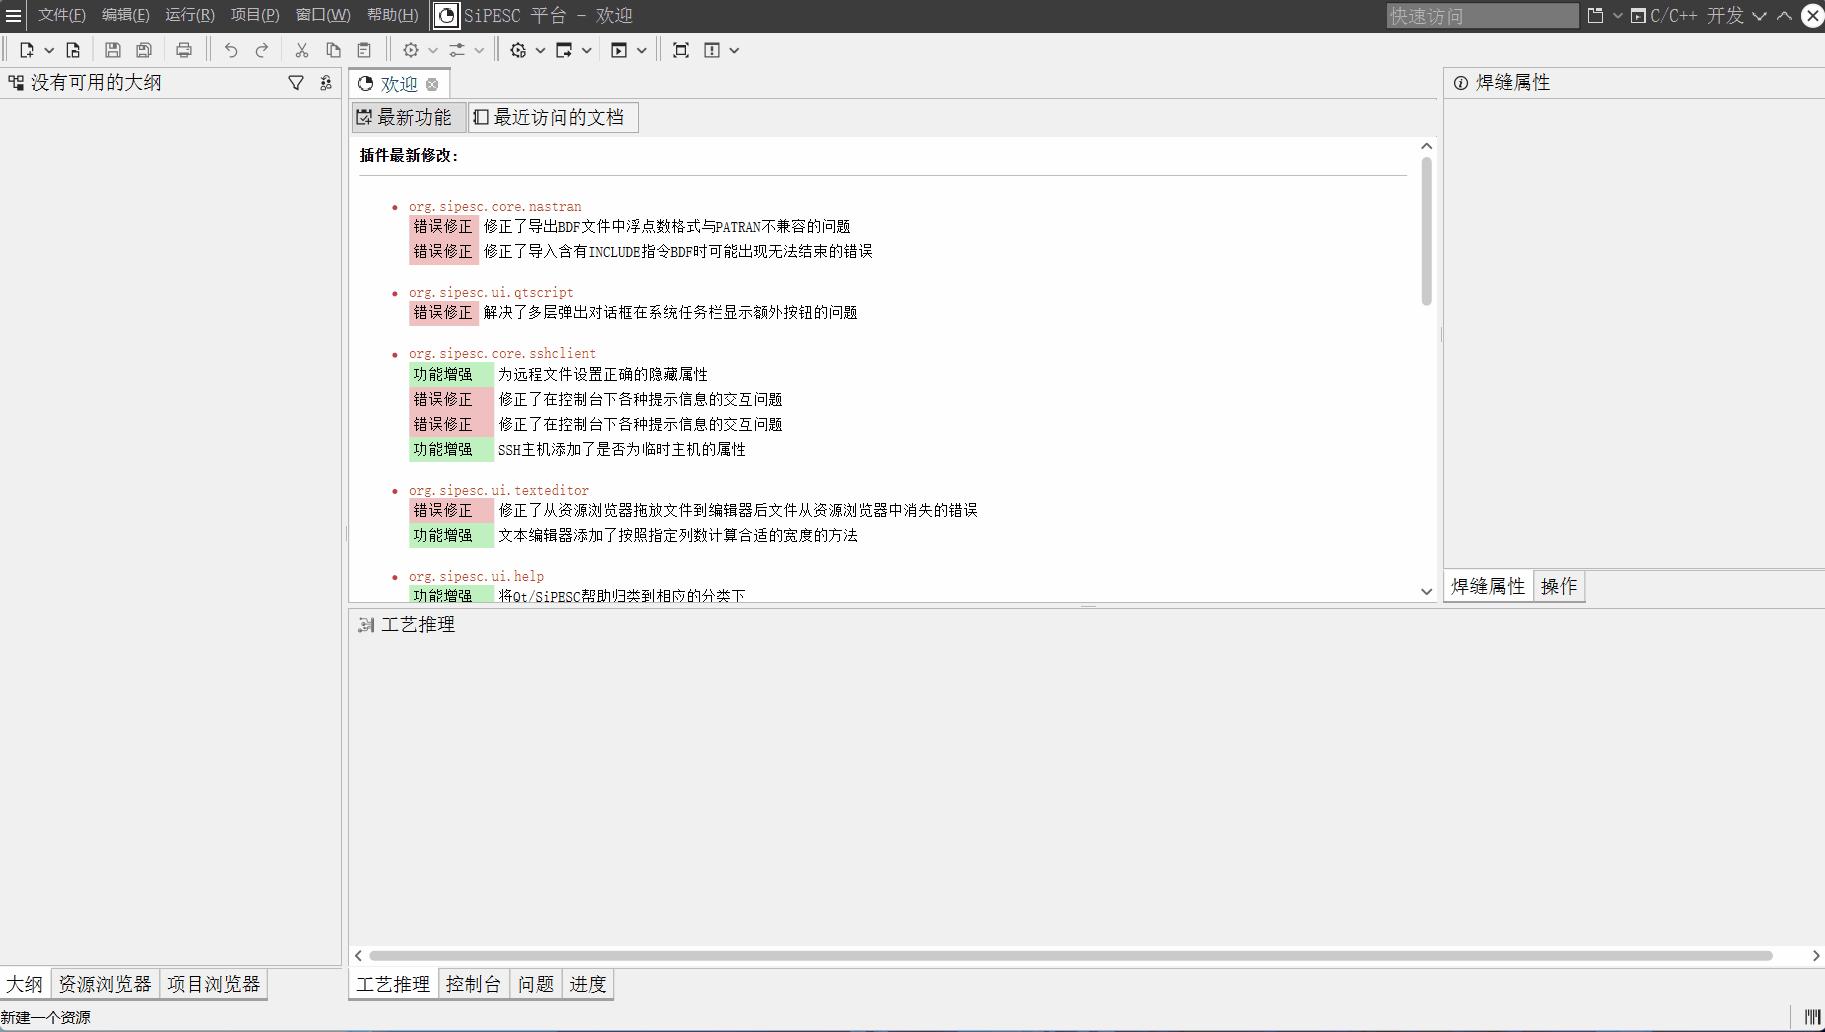
Task: Click the Paste clipboard icon
Action: [364, 50]
